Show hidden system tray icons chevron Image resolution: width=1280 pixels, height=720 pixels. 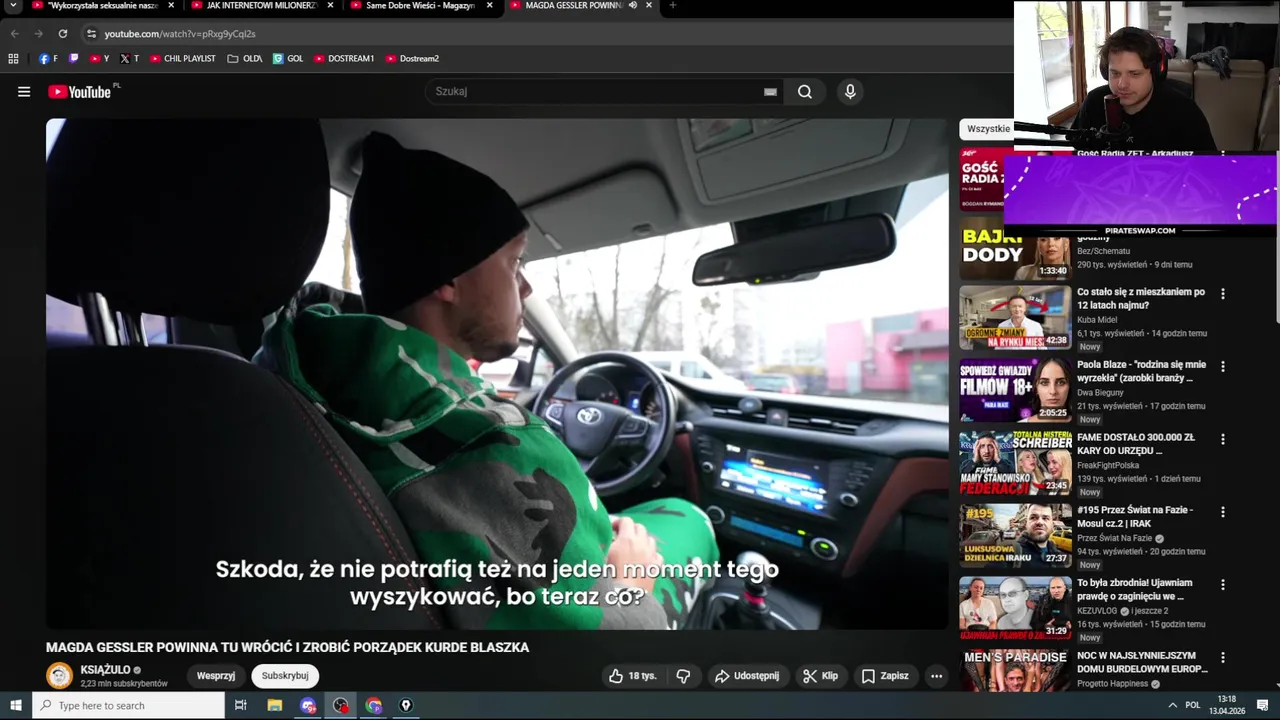coord(1172,705)
